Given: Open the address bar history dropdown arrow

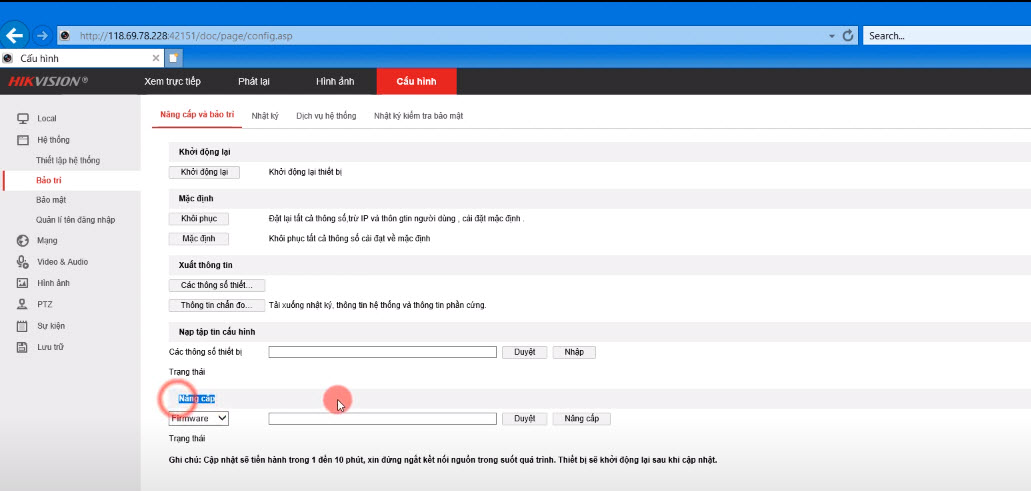Looking at the screenshot, I should click(831, 36).
